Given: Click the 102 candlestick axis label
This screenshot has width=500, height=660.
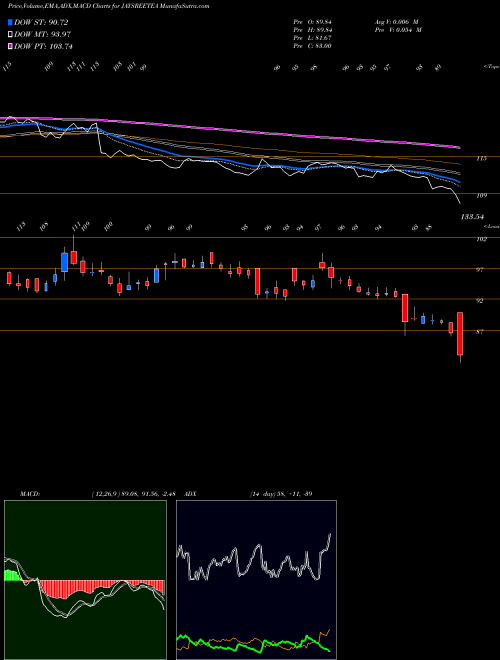Looking at the screenshot, I should click(482, 240).
